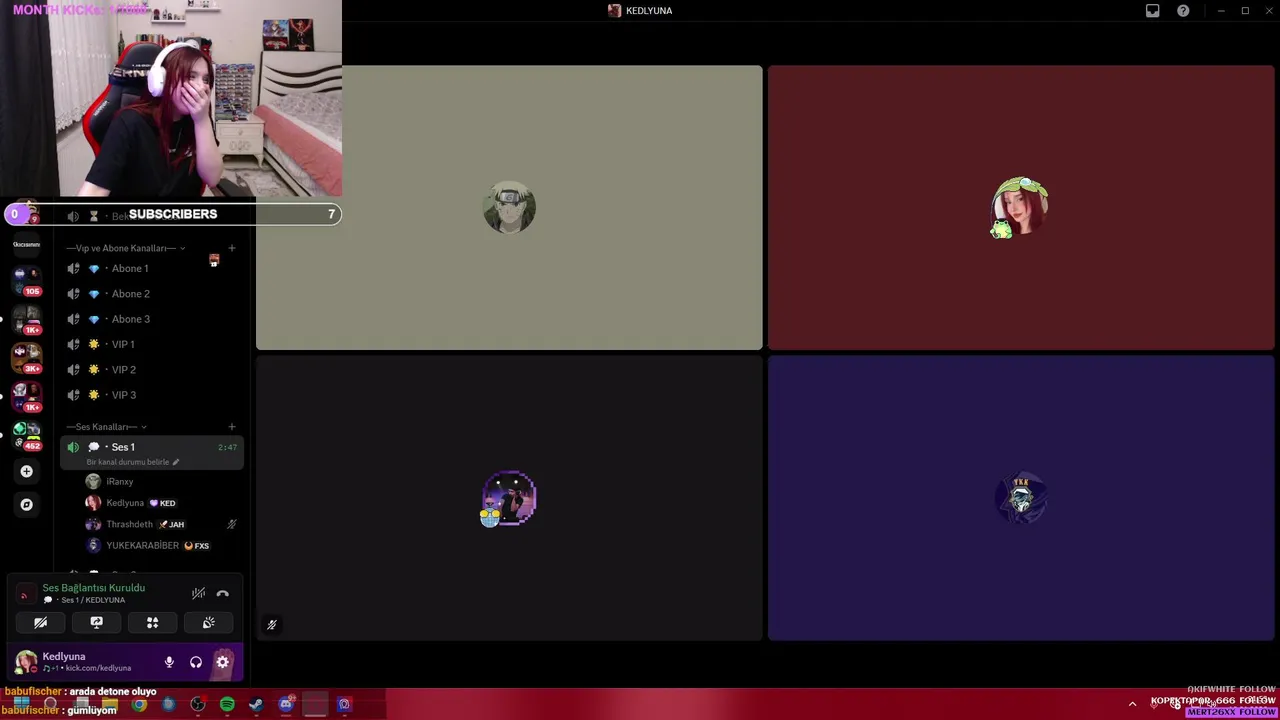Image resolution: width=1280 pixels, height=720 pixels.
Task: Join the Abone 2 voice channel
Action: tap(150, 294)
